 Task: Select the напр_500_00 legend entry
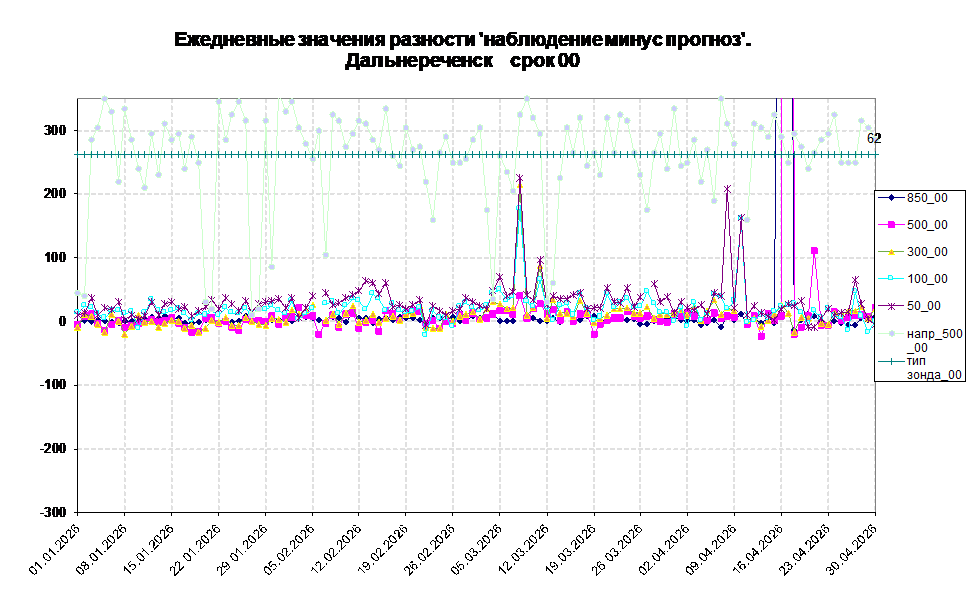pos(920,340)
